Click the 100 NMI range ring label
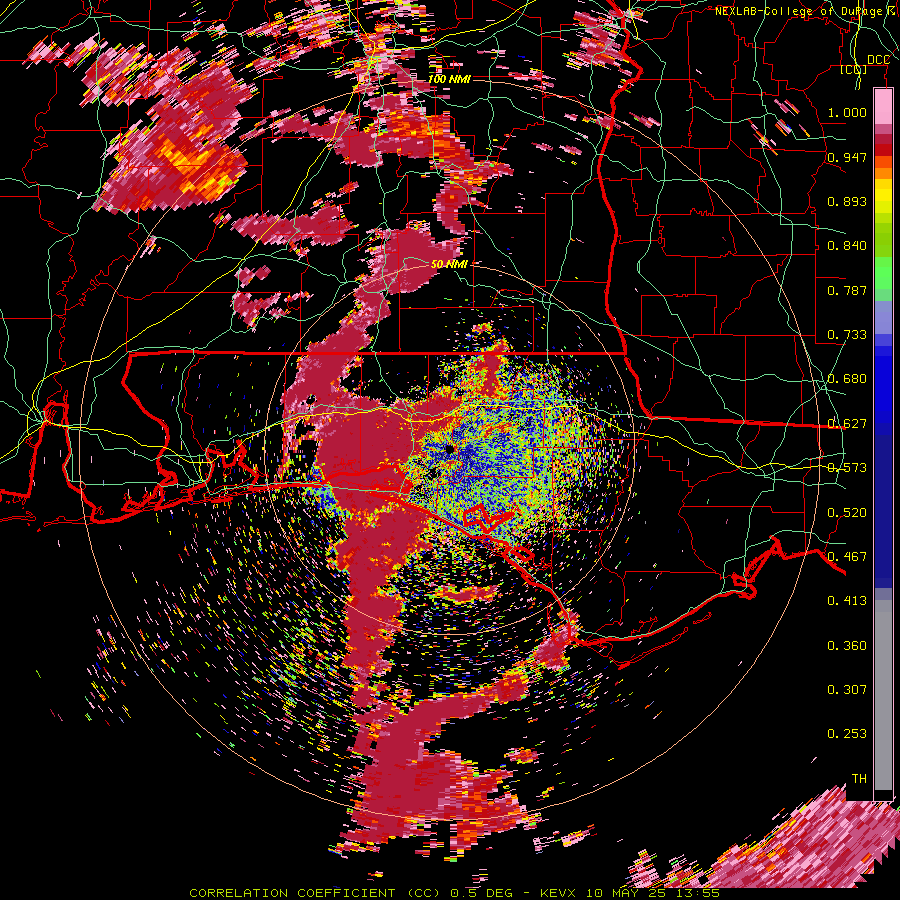 pos(449,79)
